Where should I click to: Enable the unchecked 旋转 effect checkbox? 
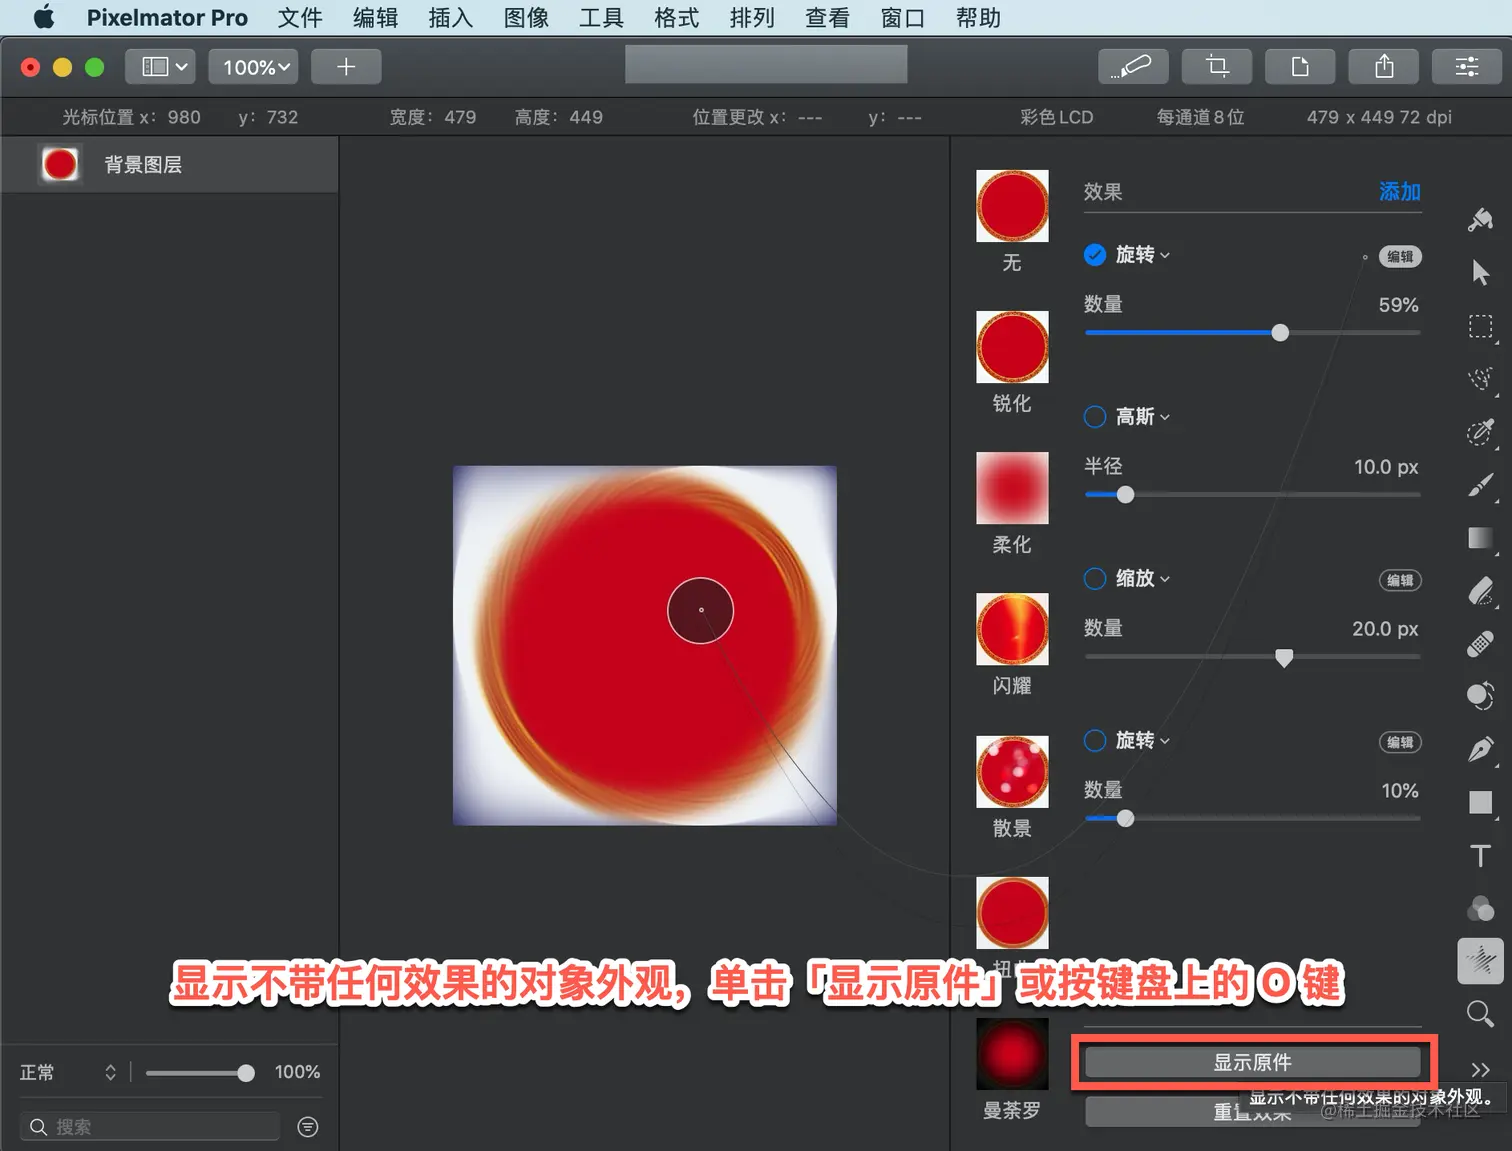point(1095,741)
